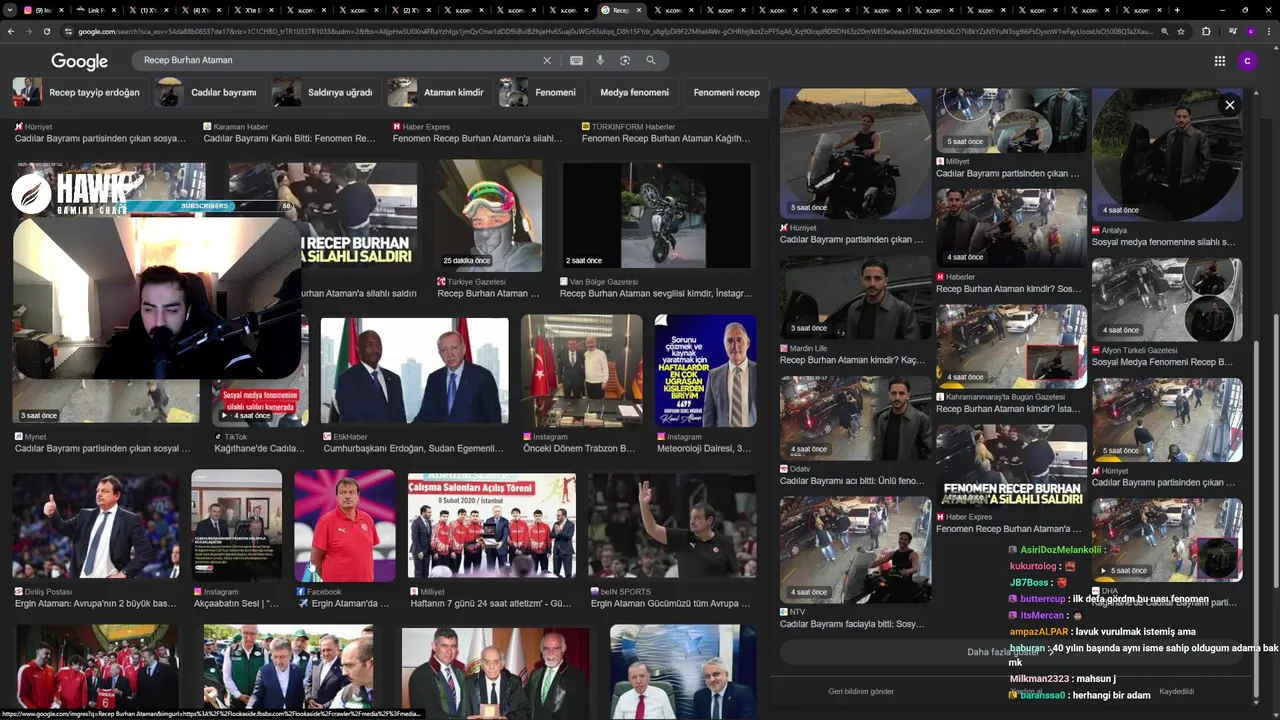Open the Antalya sosyal medya fenomenine image
Viewport: 1280px width, 720px height.
(x=1167, y=154)
